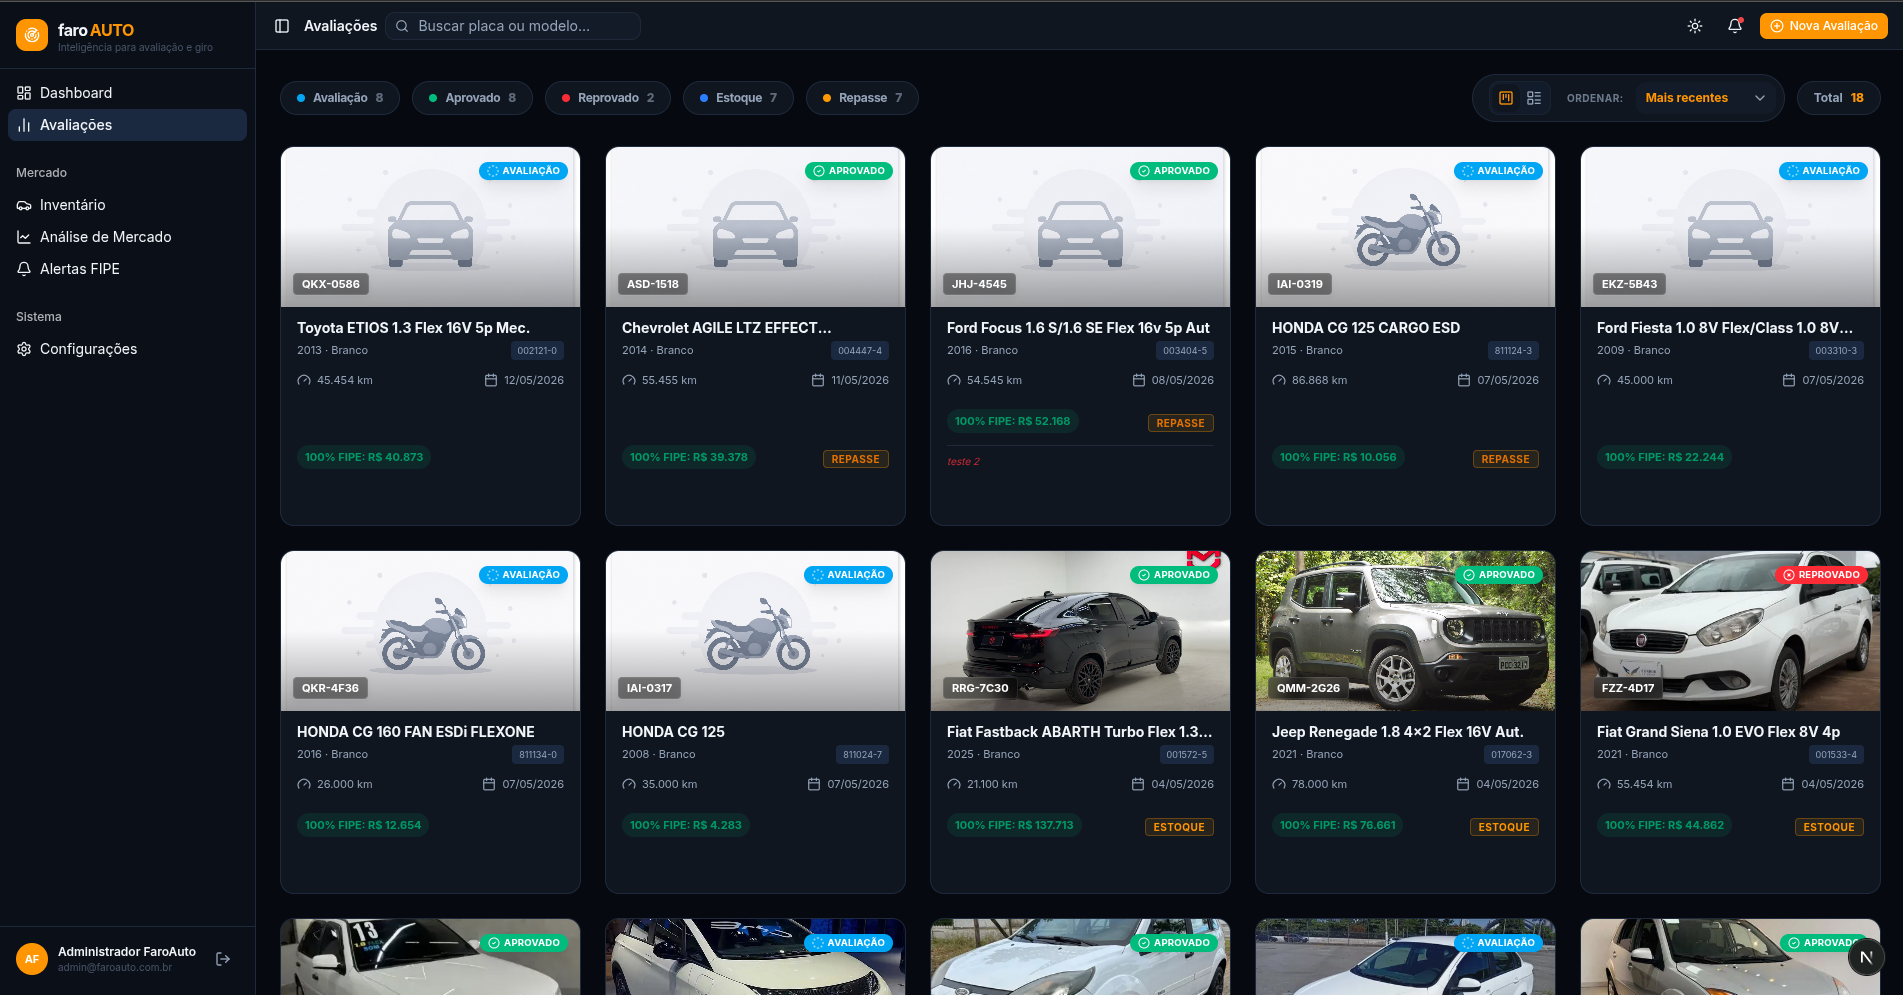Screen dimensions: 1903x995
Task: Click the Nova Avaliação button
Action: pos(1823,26)
